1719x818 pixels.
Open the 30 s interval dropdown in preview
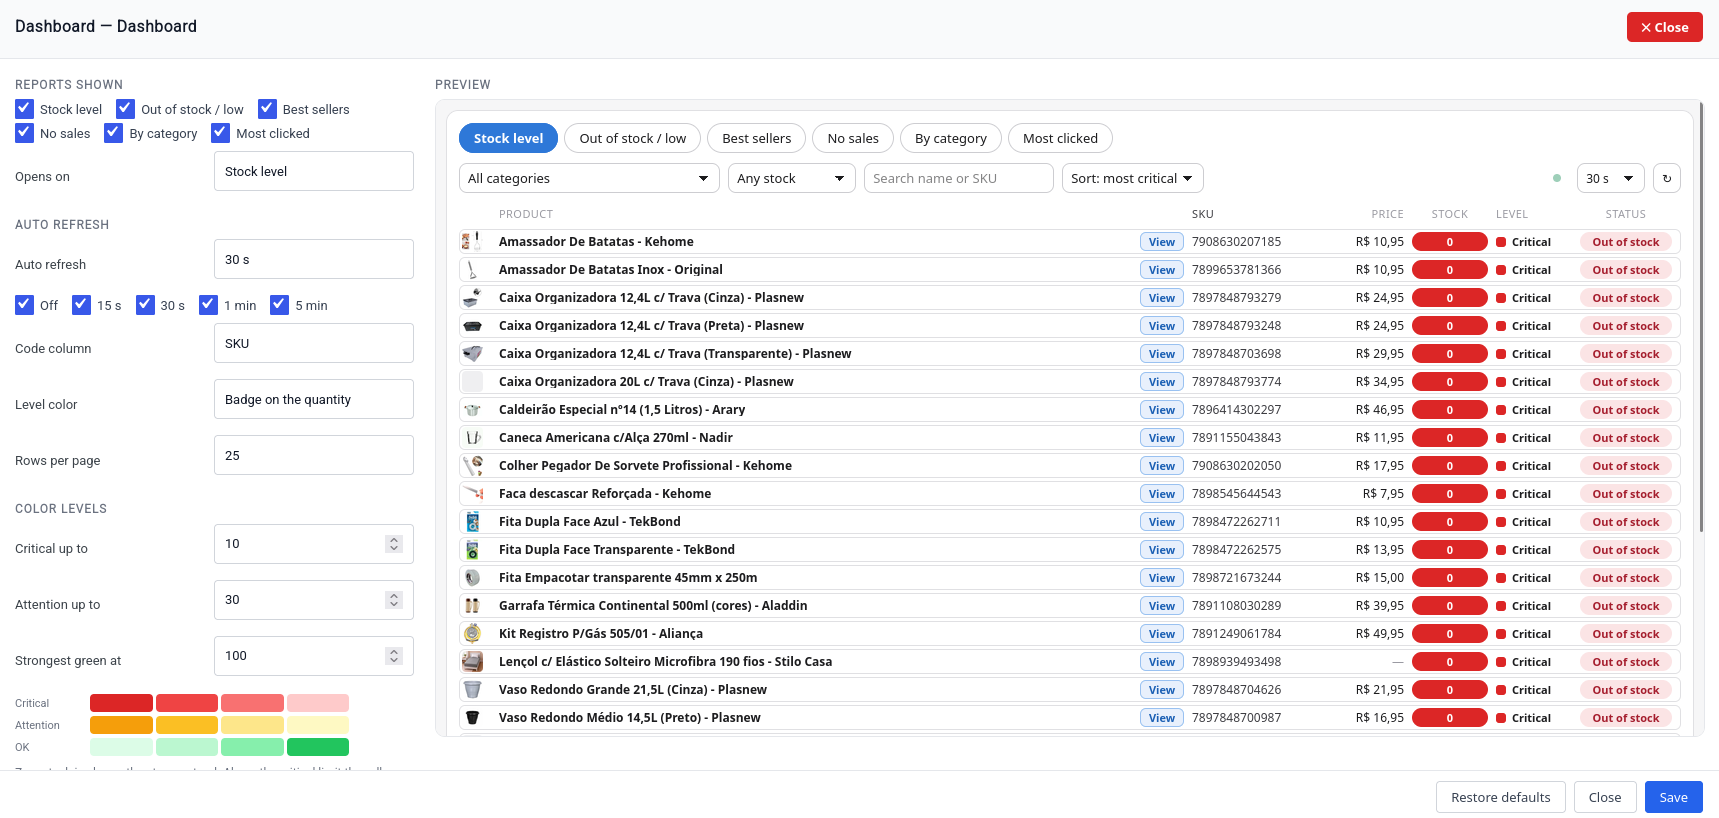coord(1610,178)
